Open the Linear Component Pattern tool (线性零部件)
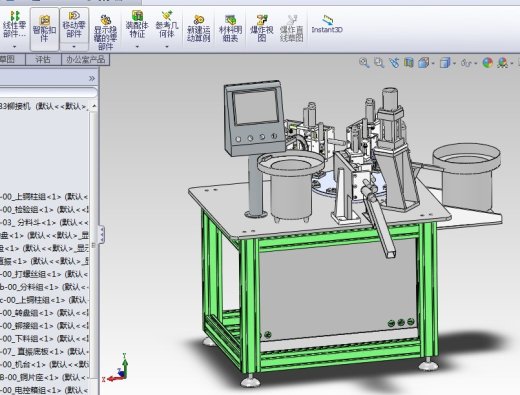Viewport: 520px width, 395px height. tap(14, 24)
